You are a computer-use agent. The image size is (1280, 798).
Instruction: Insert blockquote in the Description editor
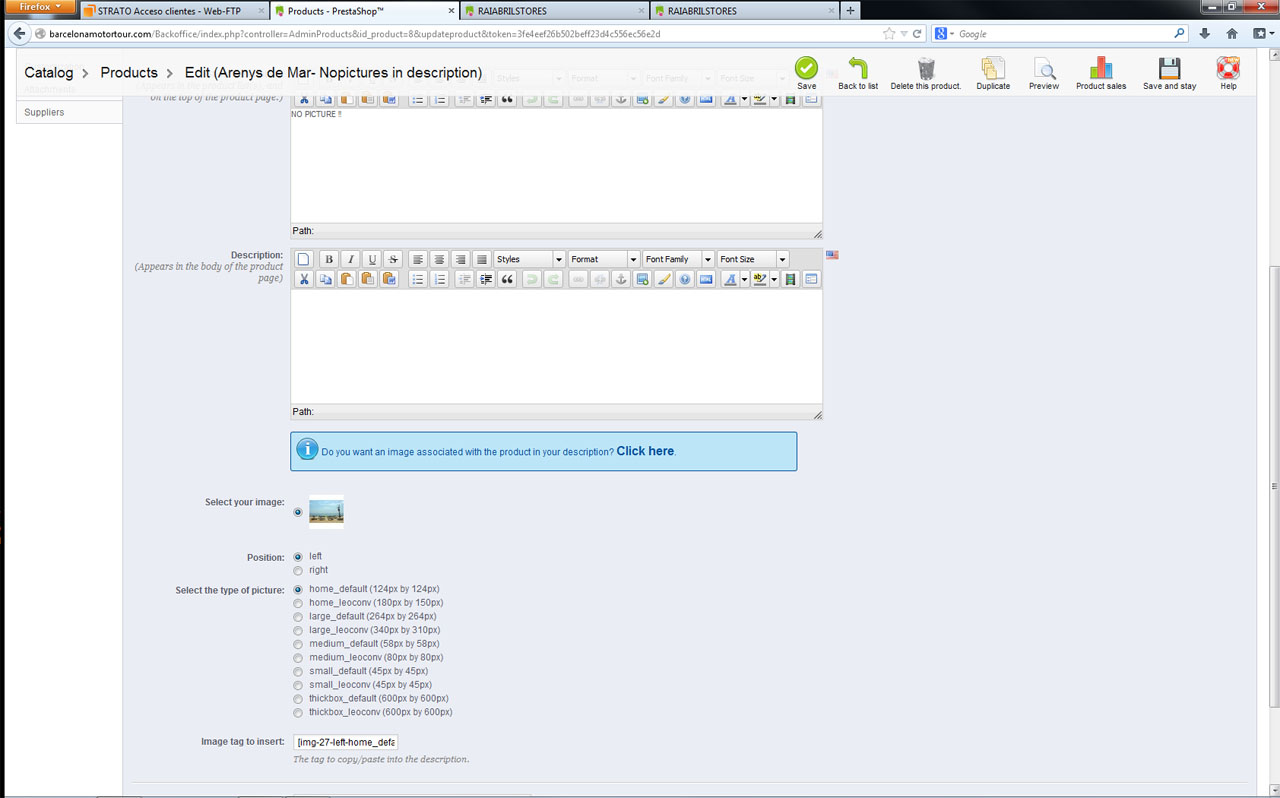pyautogui.click(x=507, y=279)
